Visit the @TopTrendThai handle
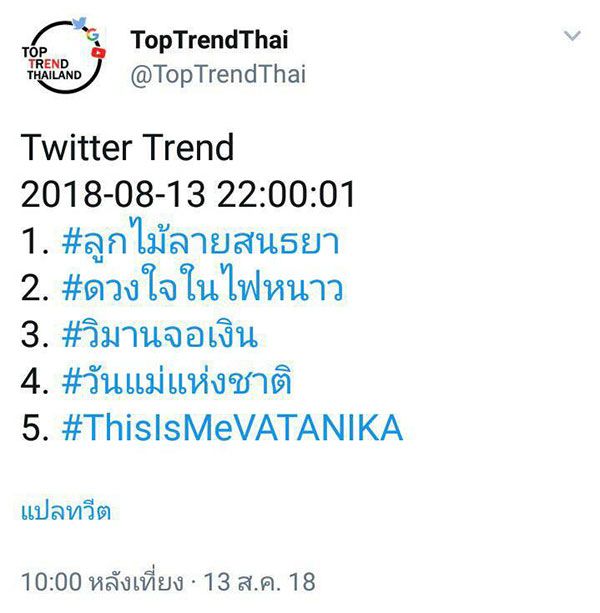The width and height of the screenshot is (600, 613). (x=218, y=74)
